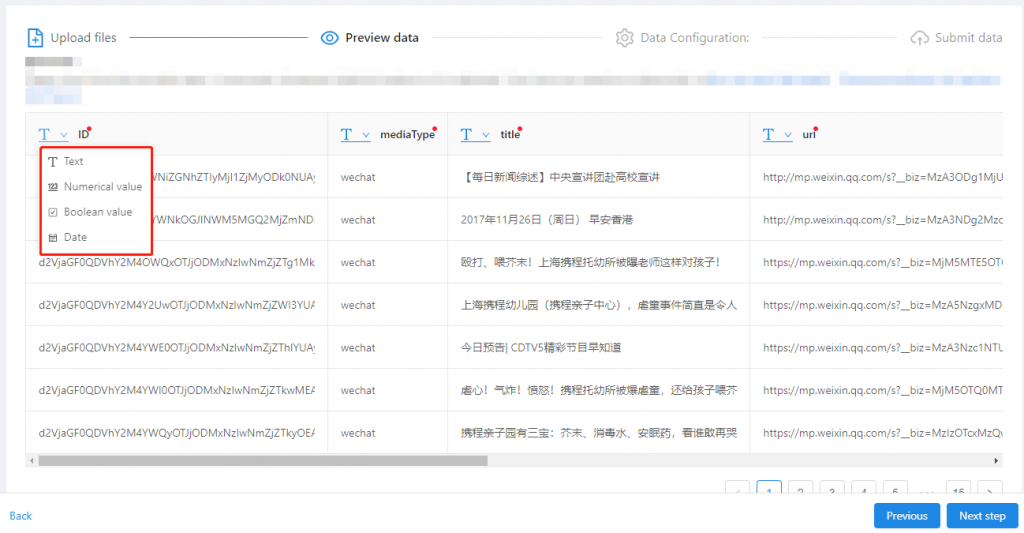
Task: Select Numerical value data type option
Action: pos(102,187)
